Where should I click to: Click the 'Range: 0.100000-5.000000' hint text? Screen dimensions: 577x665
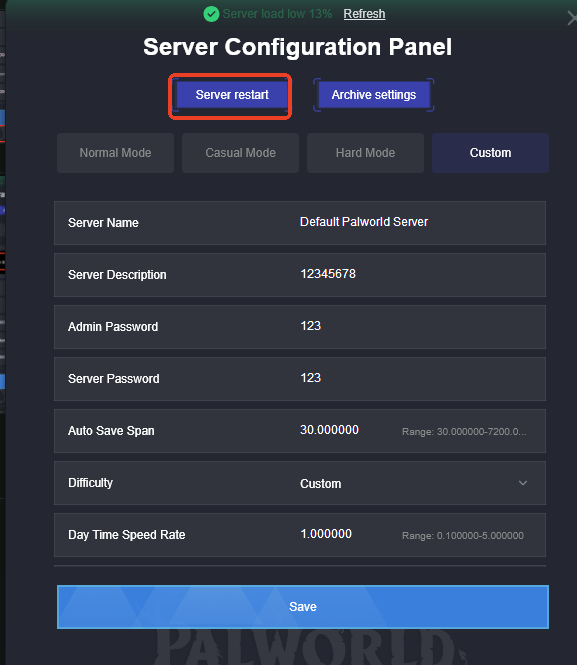[x=463, y=536]
